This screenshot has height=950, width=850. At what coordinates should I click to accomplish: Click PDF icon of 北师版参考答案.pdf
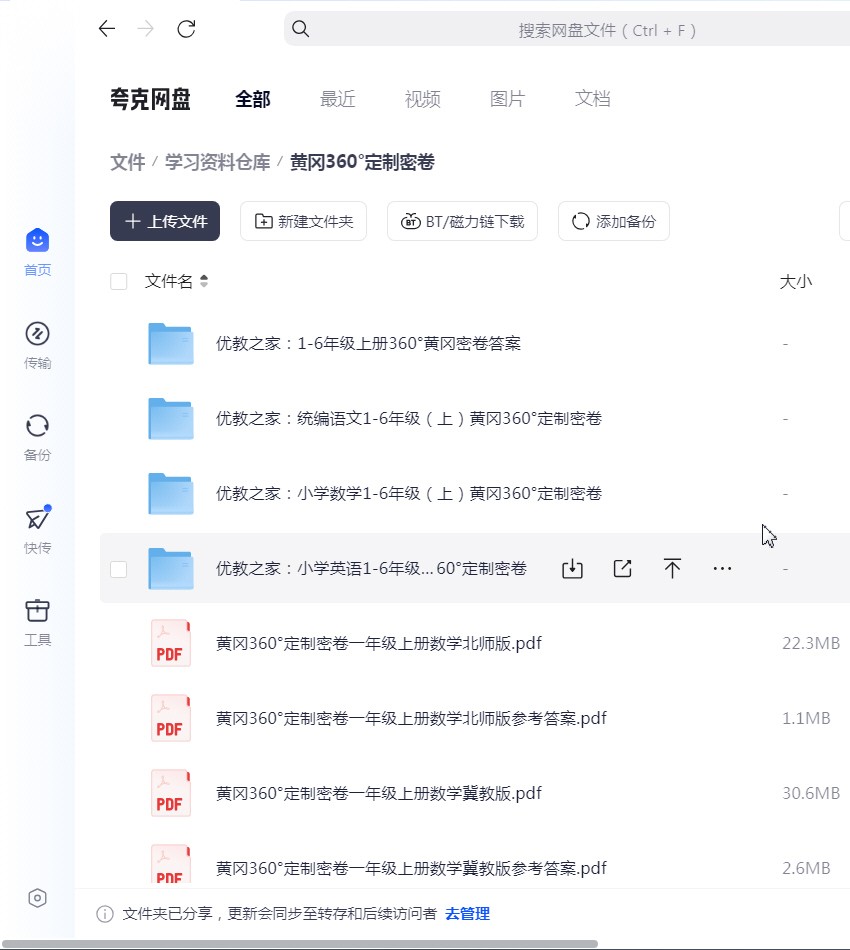coord(171,719)
